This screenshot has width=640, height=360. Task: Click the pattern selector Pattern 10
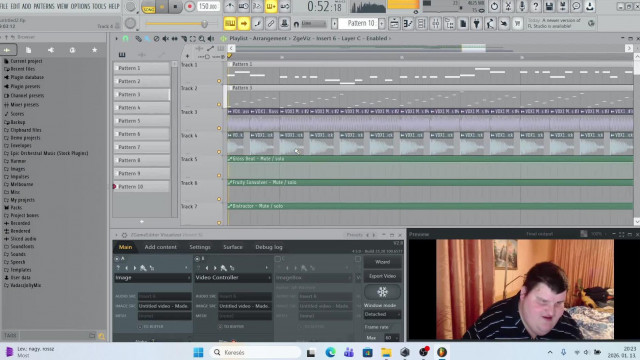point(359,24)
